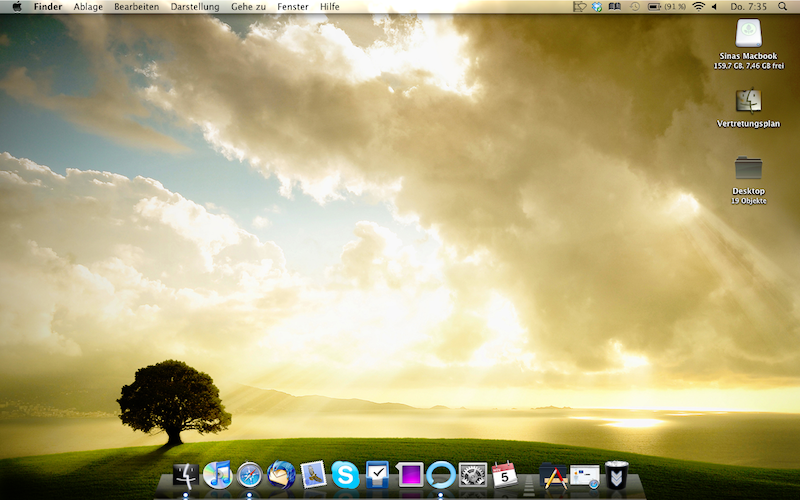
Task: Open the document stack beside the Trash
Action: pyautogui.click(x=585, y=477)
